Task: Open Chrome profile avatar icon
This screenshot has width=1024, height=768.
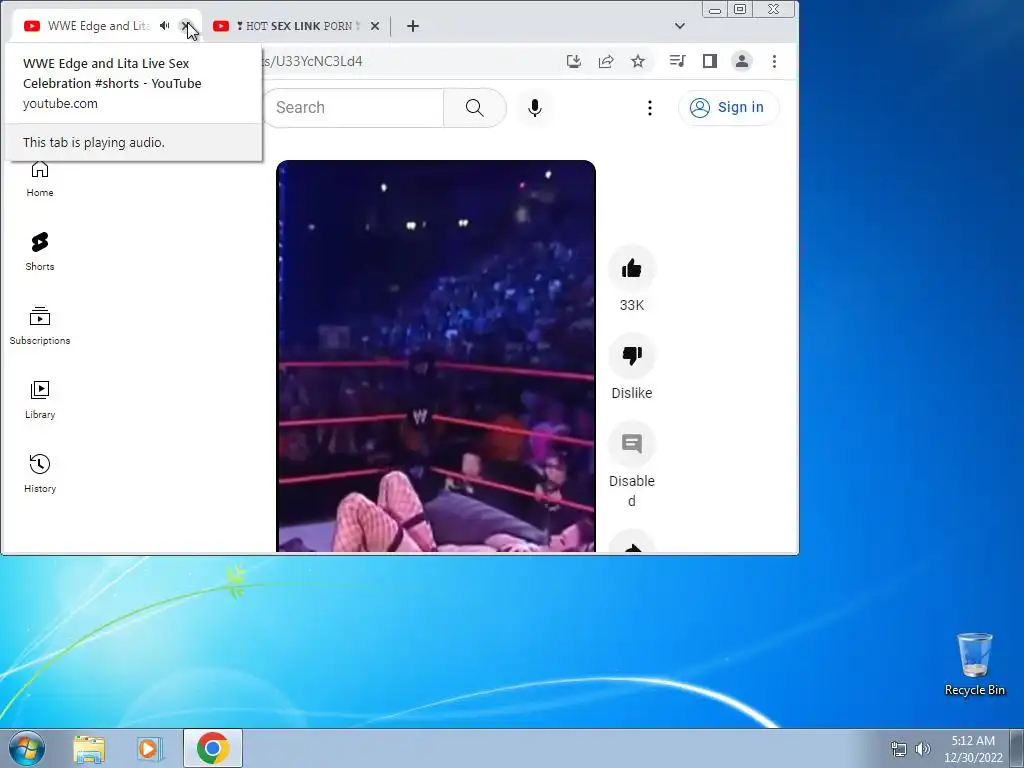Action: coord(742,61)
